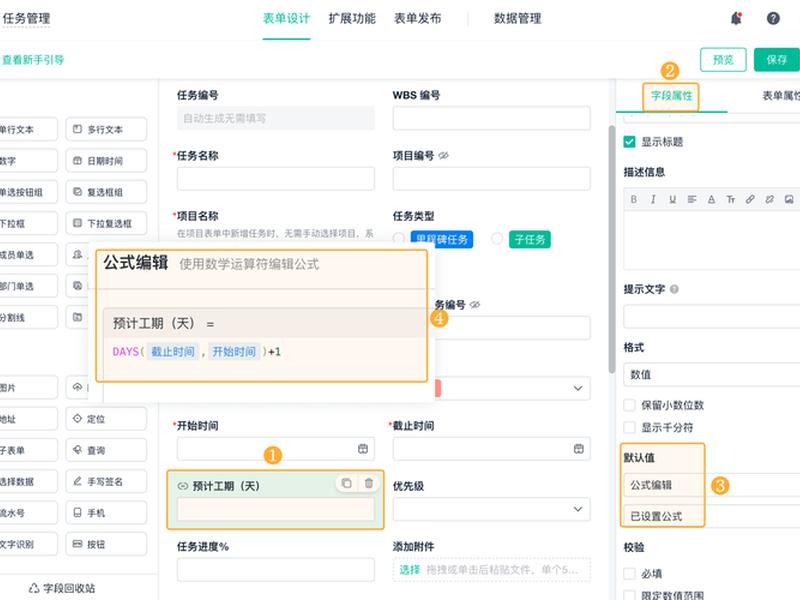Click the 任务名称 input field

tap(276, 179)
